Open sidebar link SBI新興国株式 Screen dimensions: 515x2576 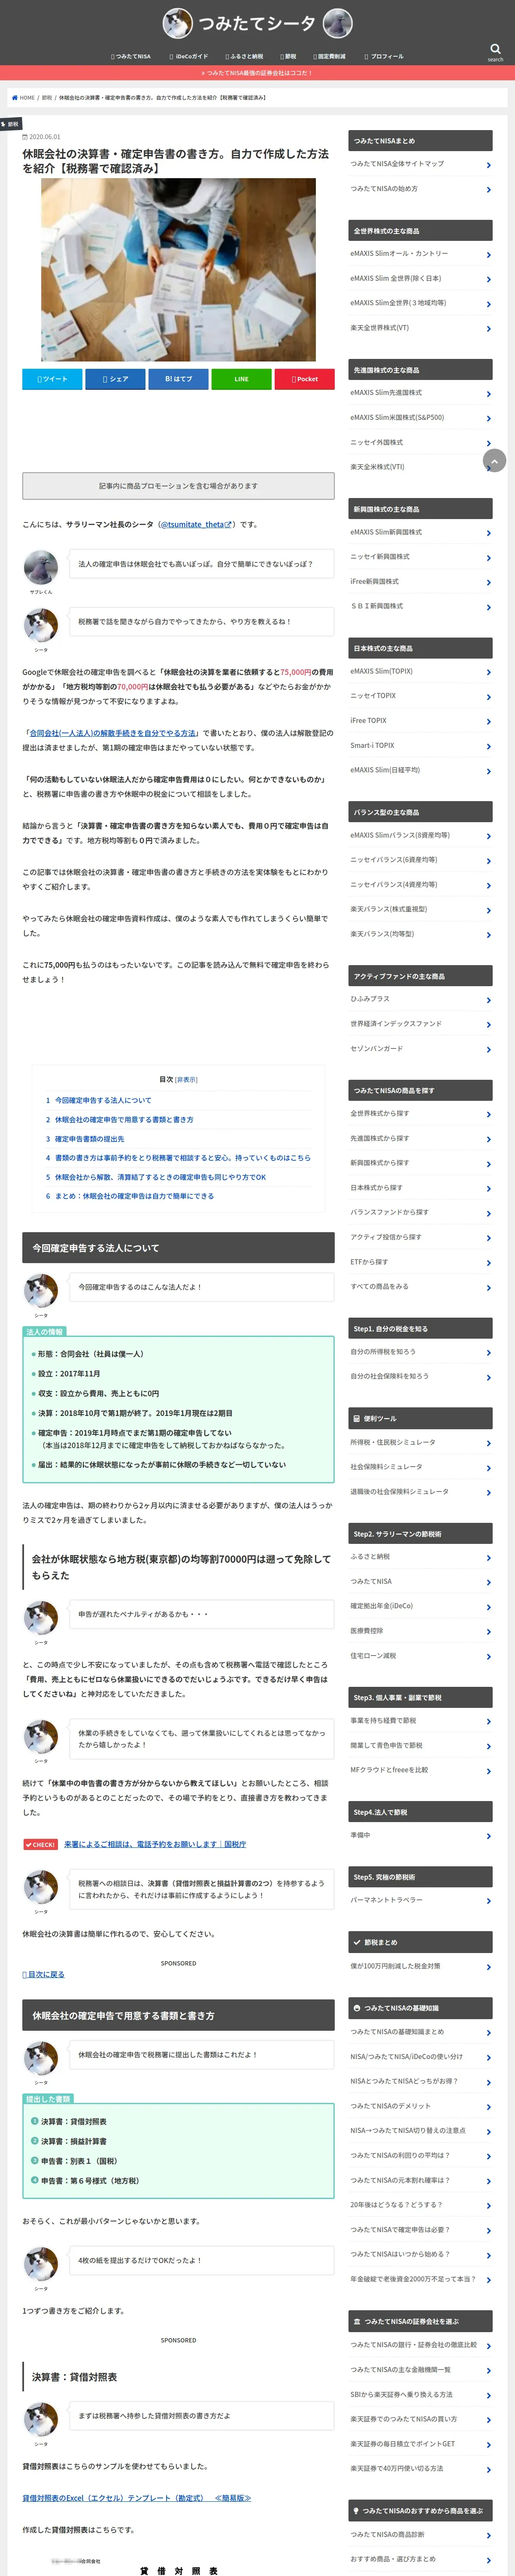376,606
